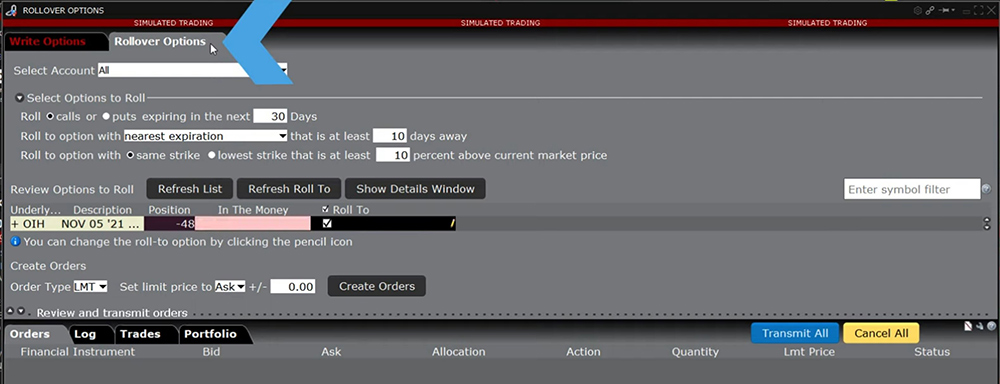Open the Trades tab
Image resolution: width=1000 pixels, height=384 pixels.
click(x=140, y=334)
